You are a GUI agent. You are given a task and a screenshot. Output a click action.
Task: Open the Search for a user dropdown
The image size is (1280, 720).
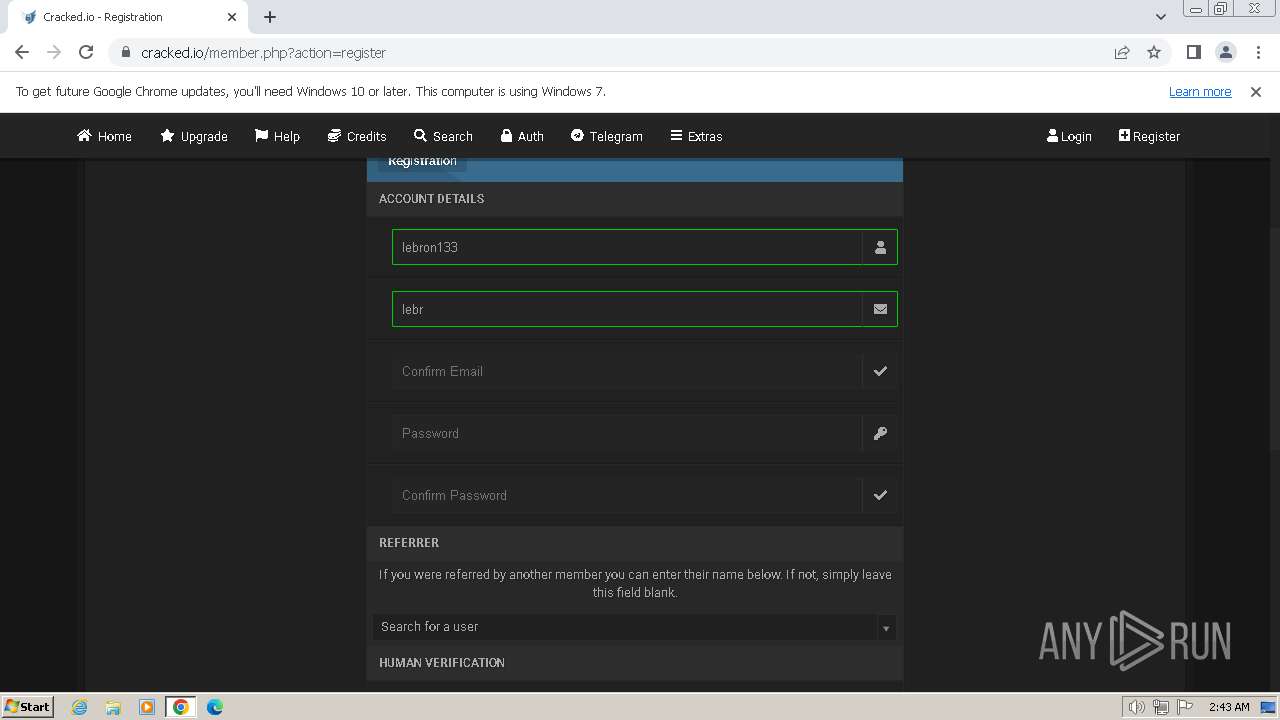(634, 627)
